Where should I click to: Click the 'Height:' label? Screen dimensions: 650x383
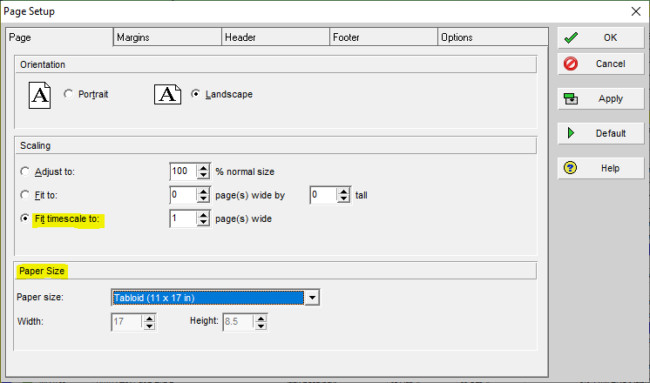204,320
